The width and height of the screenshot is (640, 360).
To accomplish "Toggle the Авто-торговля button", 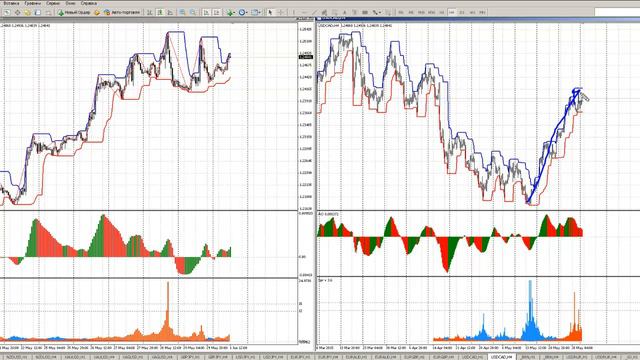I will pos(122,13).
